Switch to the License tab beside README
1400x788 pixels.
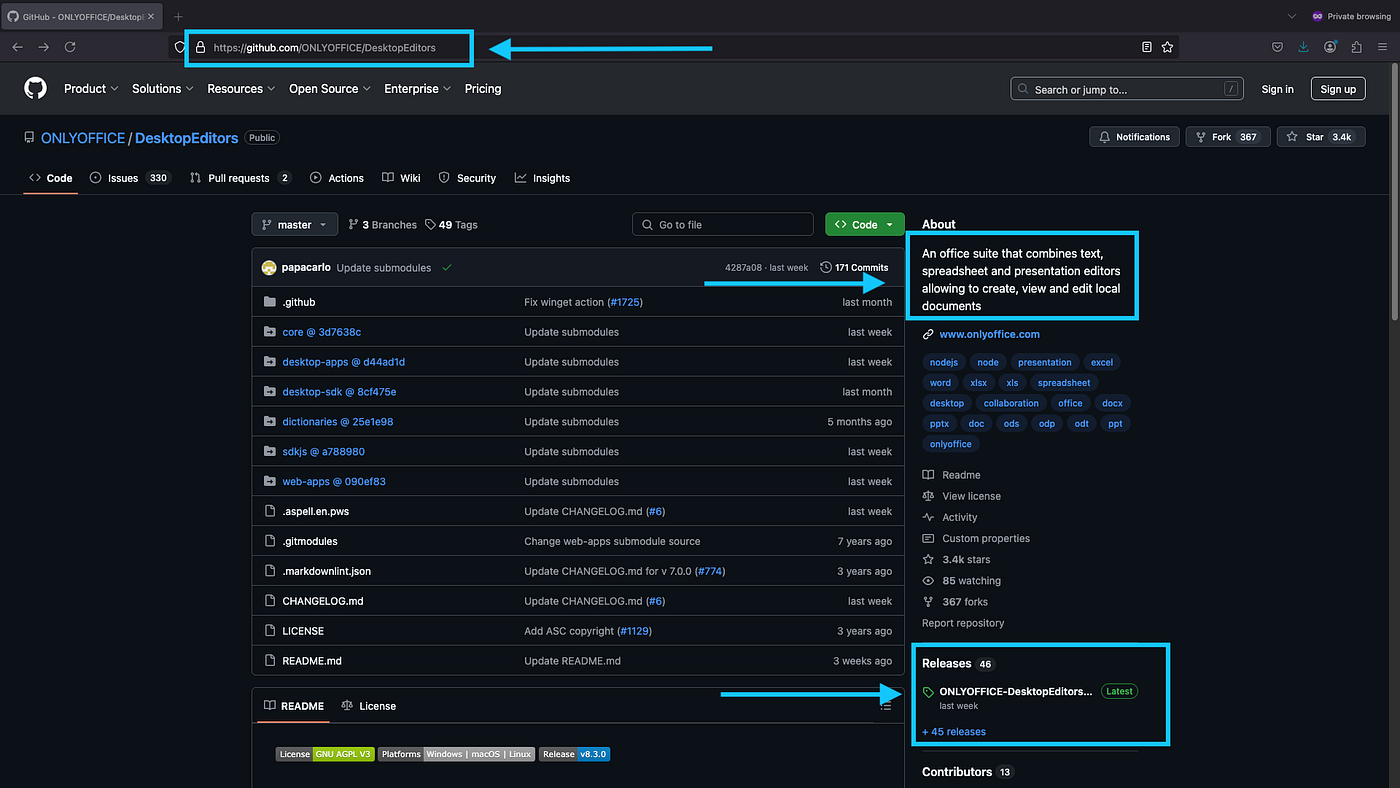(369, 706)
